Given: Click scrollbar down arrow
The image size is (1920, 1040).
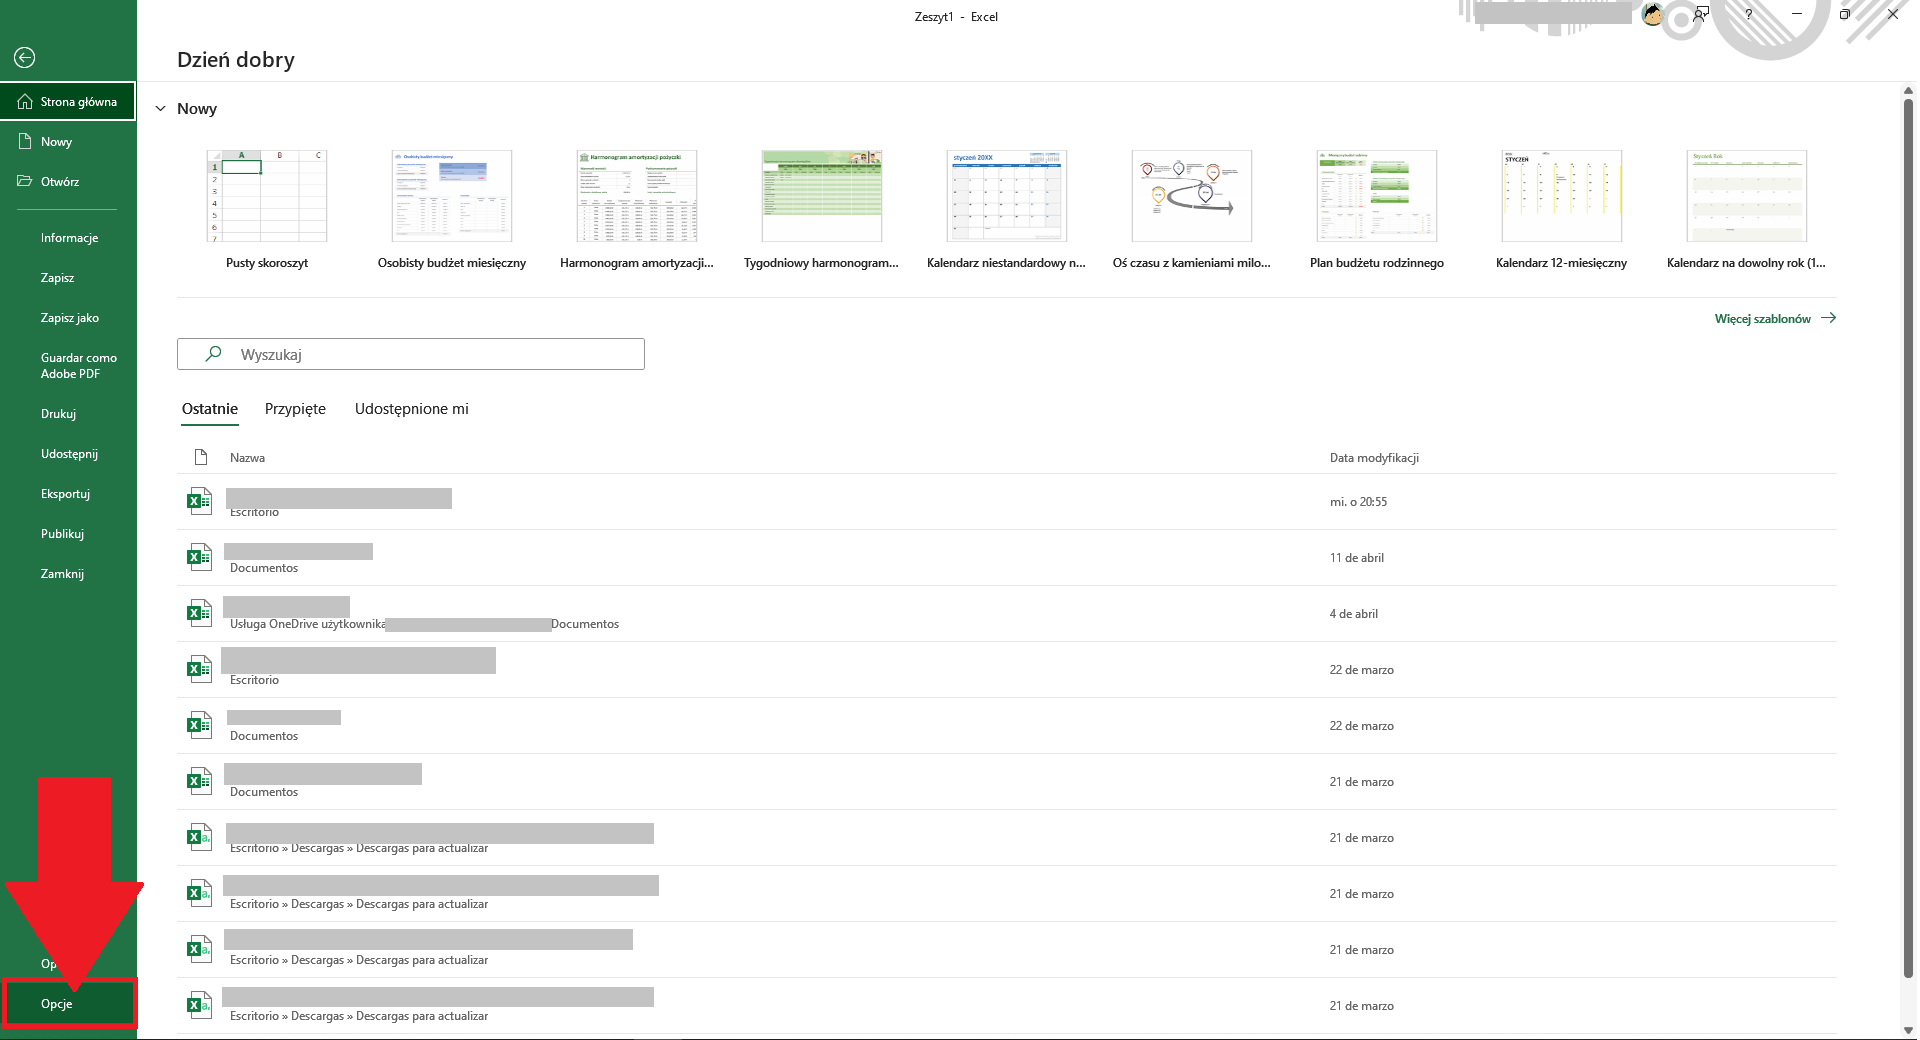Looking at the screenshot, I should pyautogui.click(x=1908, y=1030).
